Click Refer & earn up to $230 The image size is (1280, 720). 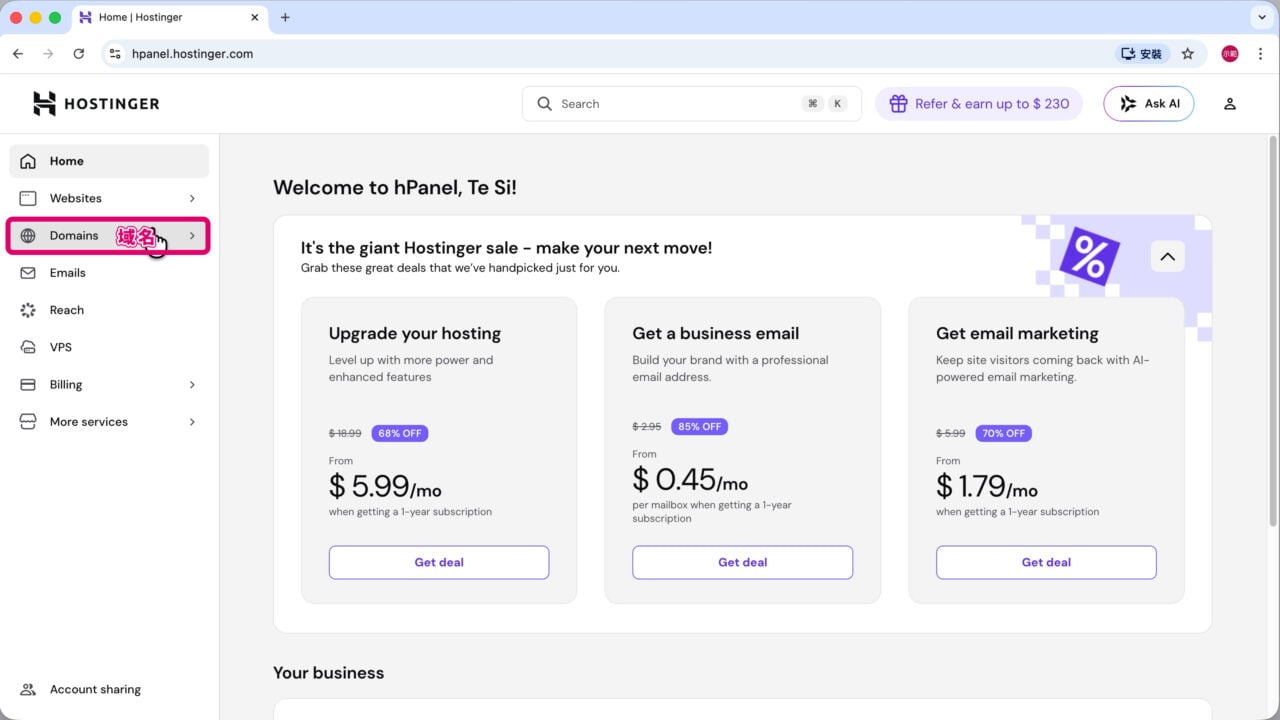979,104
